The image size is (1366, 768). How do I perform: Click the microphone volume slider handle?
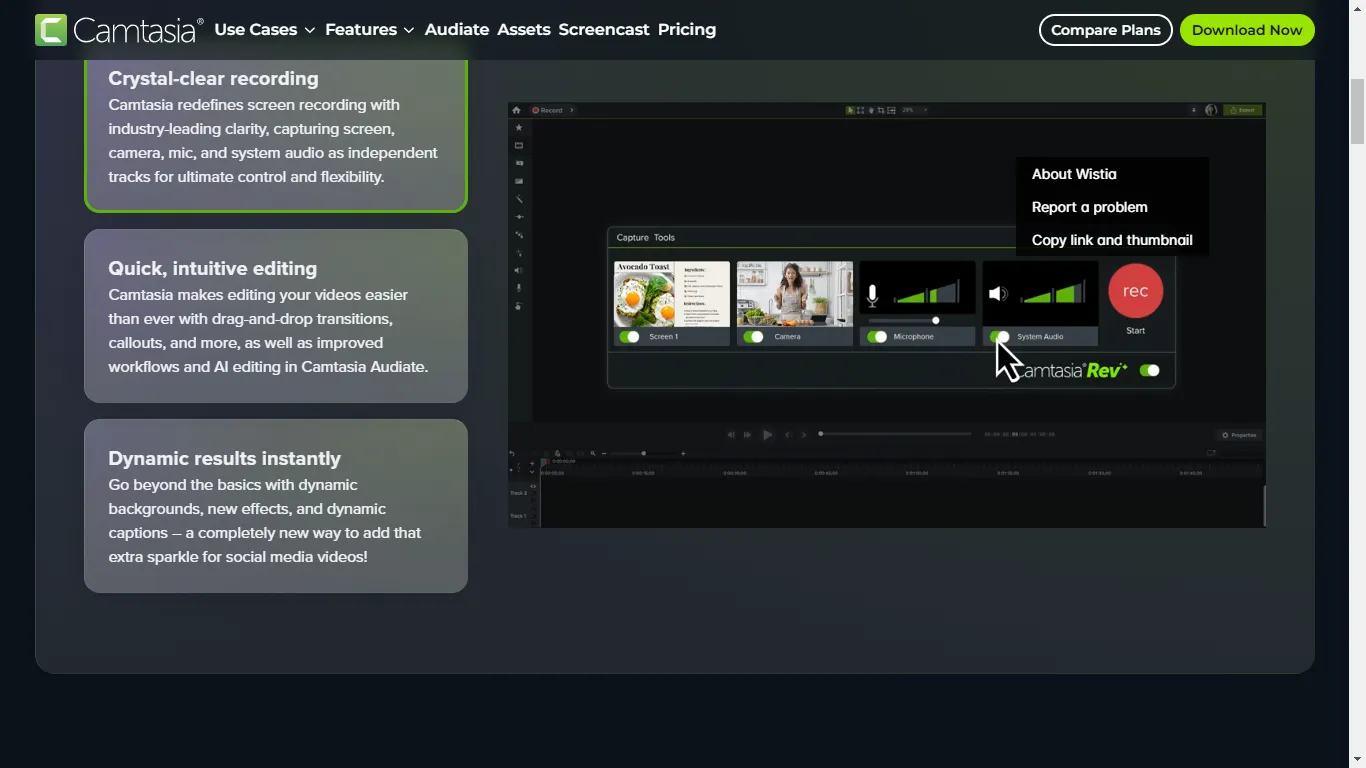[x=936, y=321]
